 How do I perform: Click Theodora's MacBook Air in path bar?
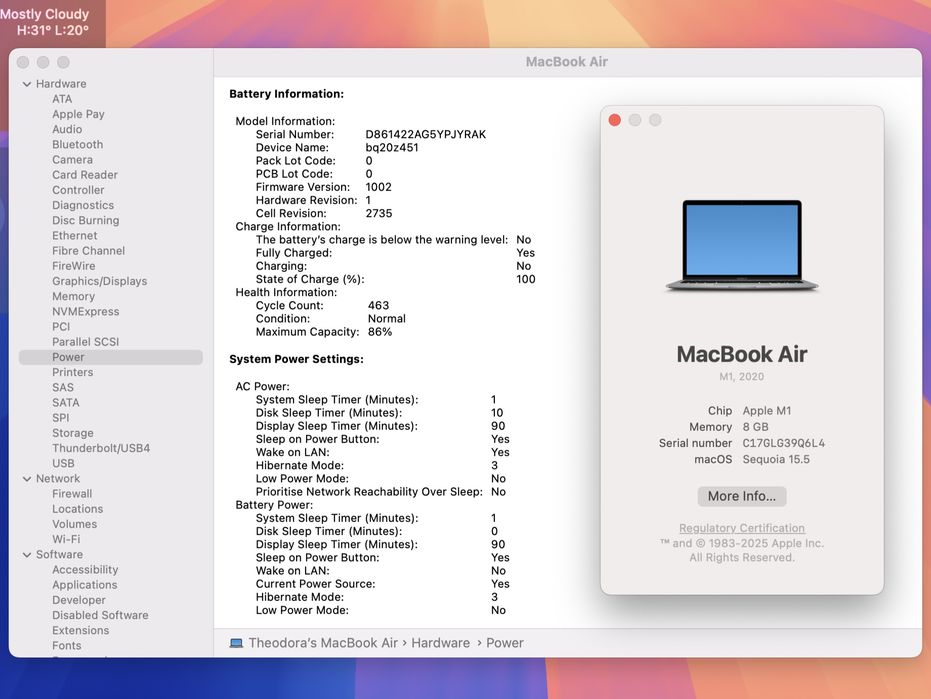(322, 643)
